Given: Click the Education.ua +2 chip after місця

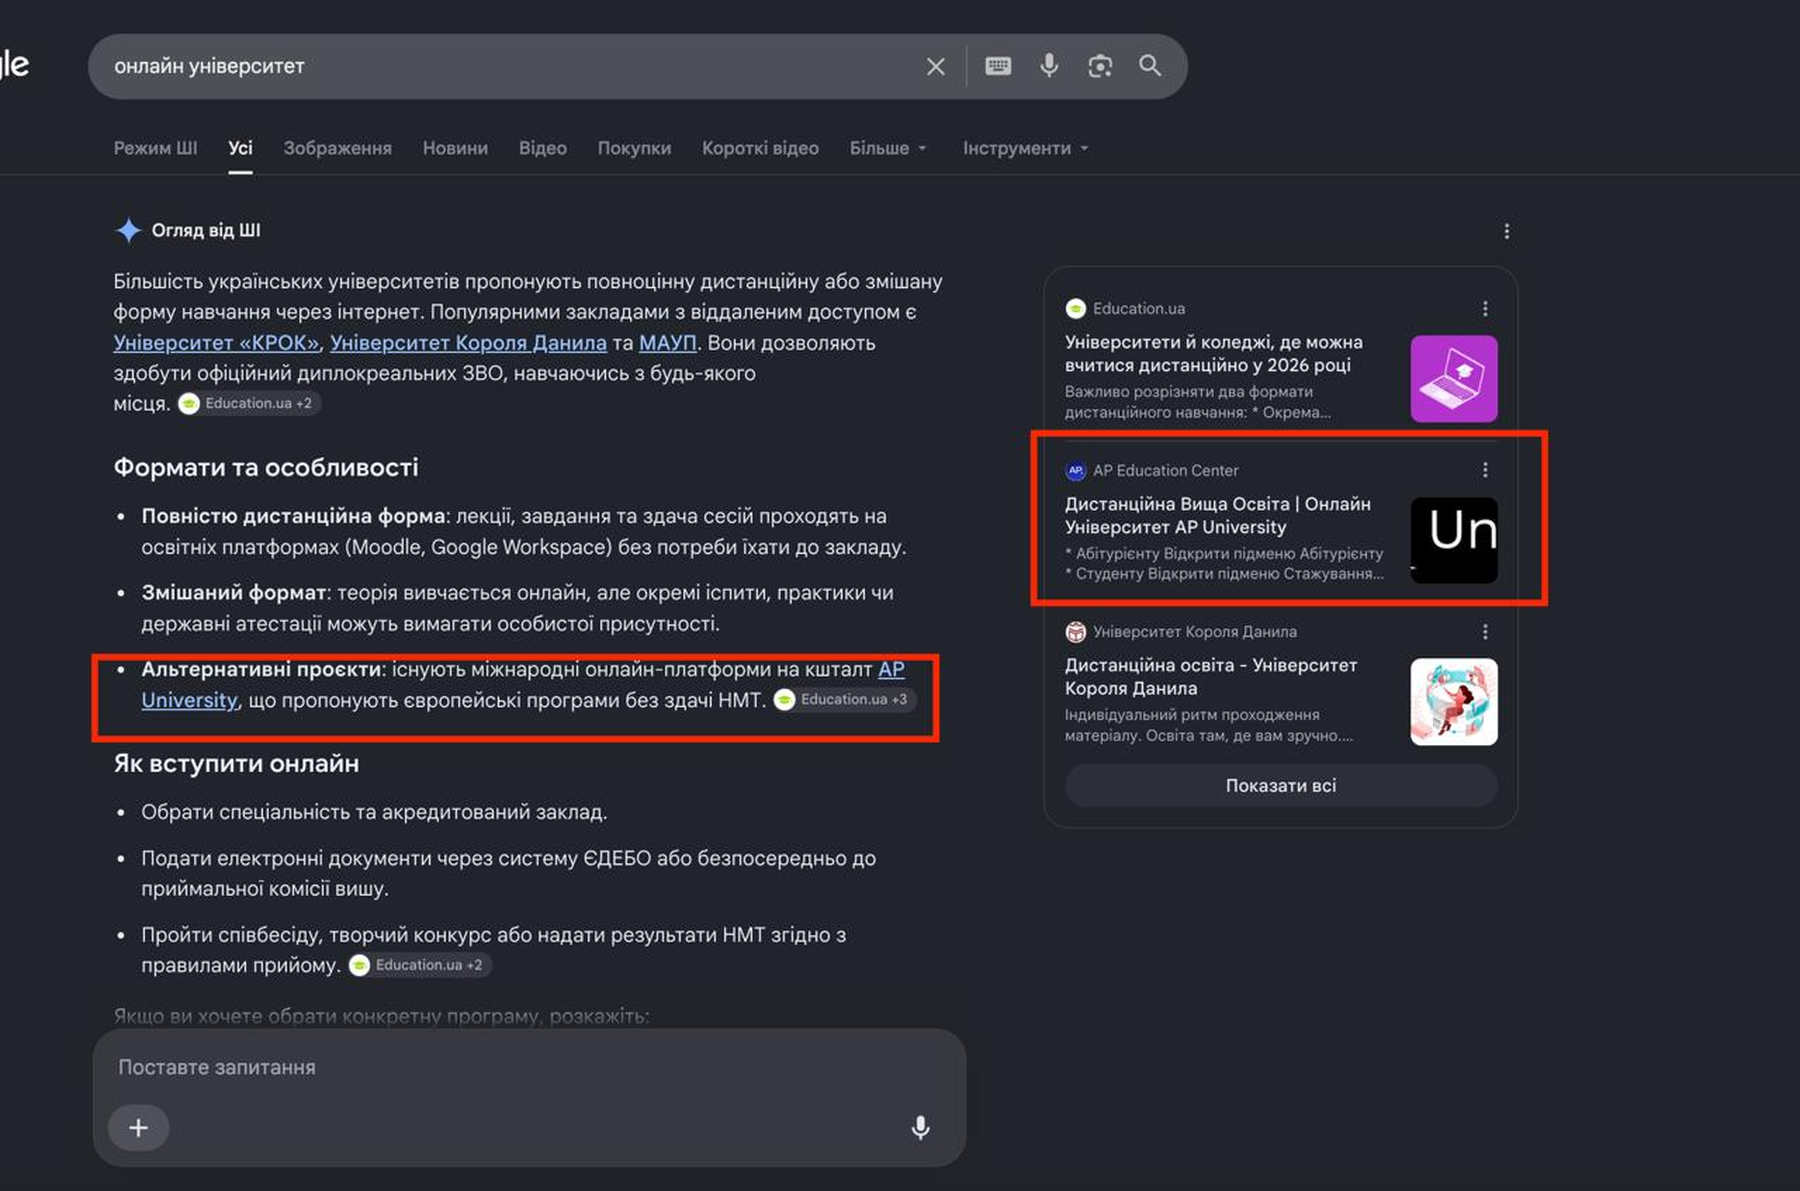Looking at the screenshot, I should 249,403.
